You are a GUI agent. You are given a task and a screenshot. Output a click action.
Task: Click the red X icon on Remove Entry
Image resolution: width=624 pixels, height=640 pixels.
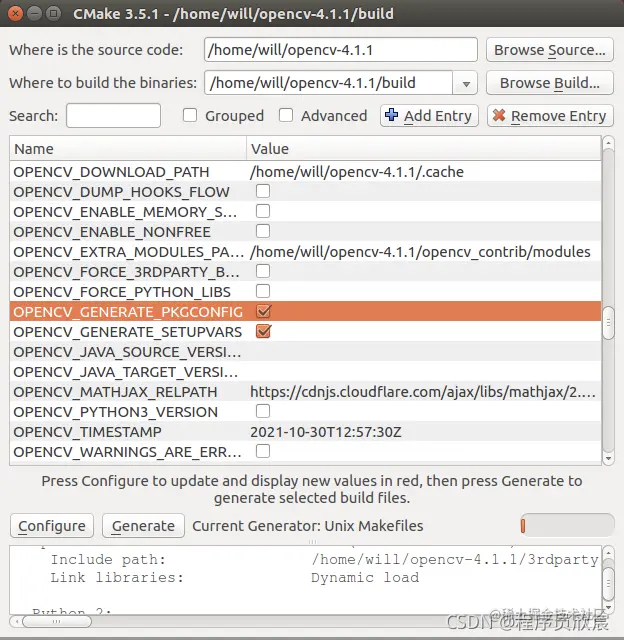tap(499, 115)
